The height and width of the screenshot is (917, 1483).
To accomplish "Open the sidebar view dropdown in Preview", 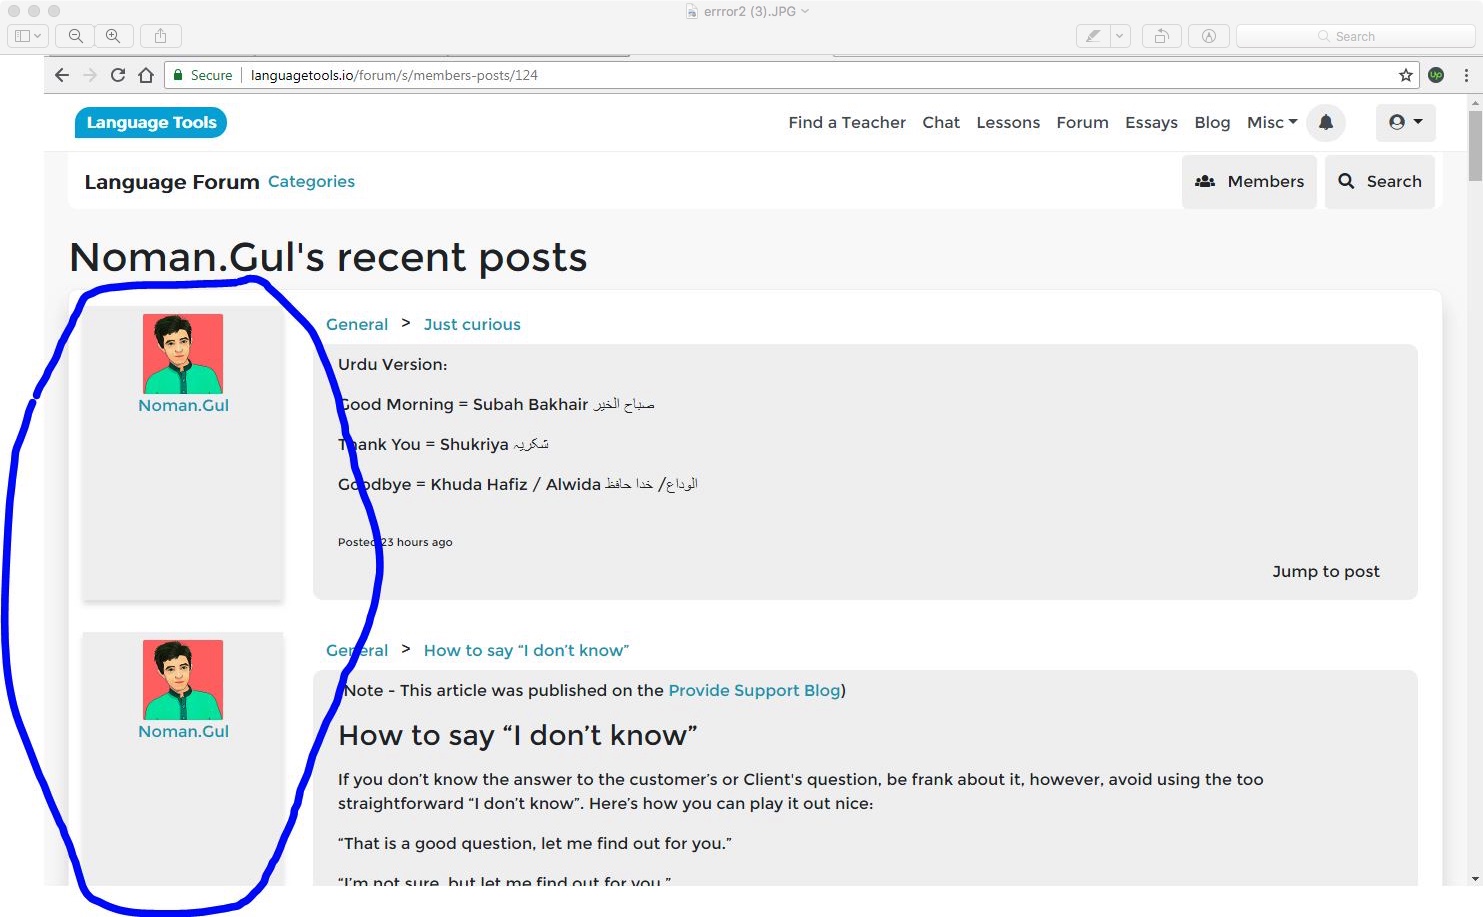I will [27, 36].
